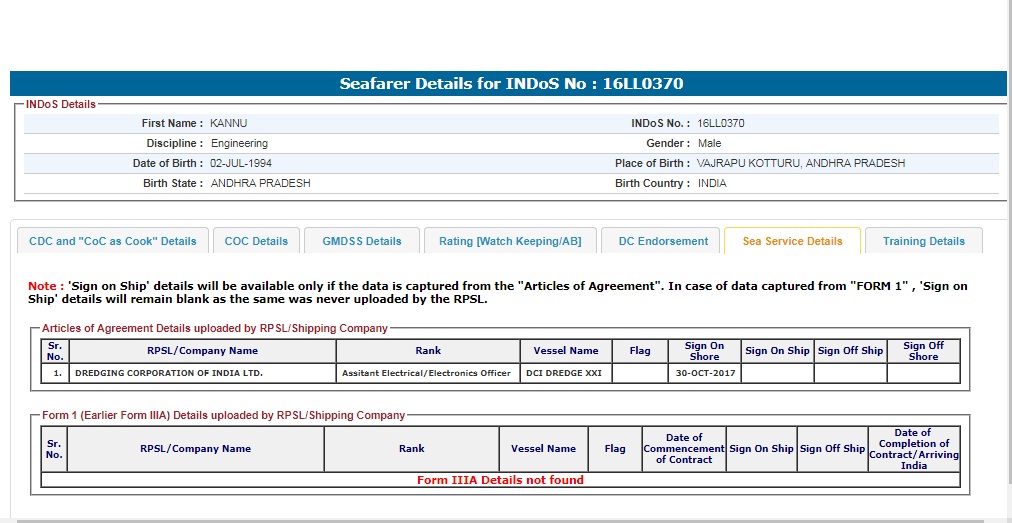
Task: Click the Articles table Flag header
Action: pyautogui.click(x=640, y=351)
